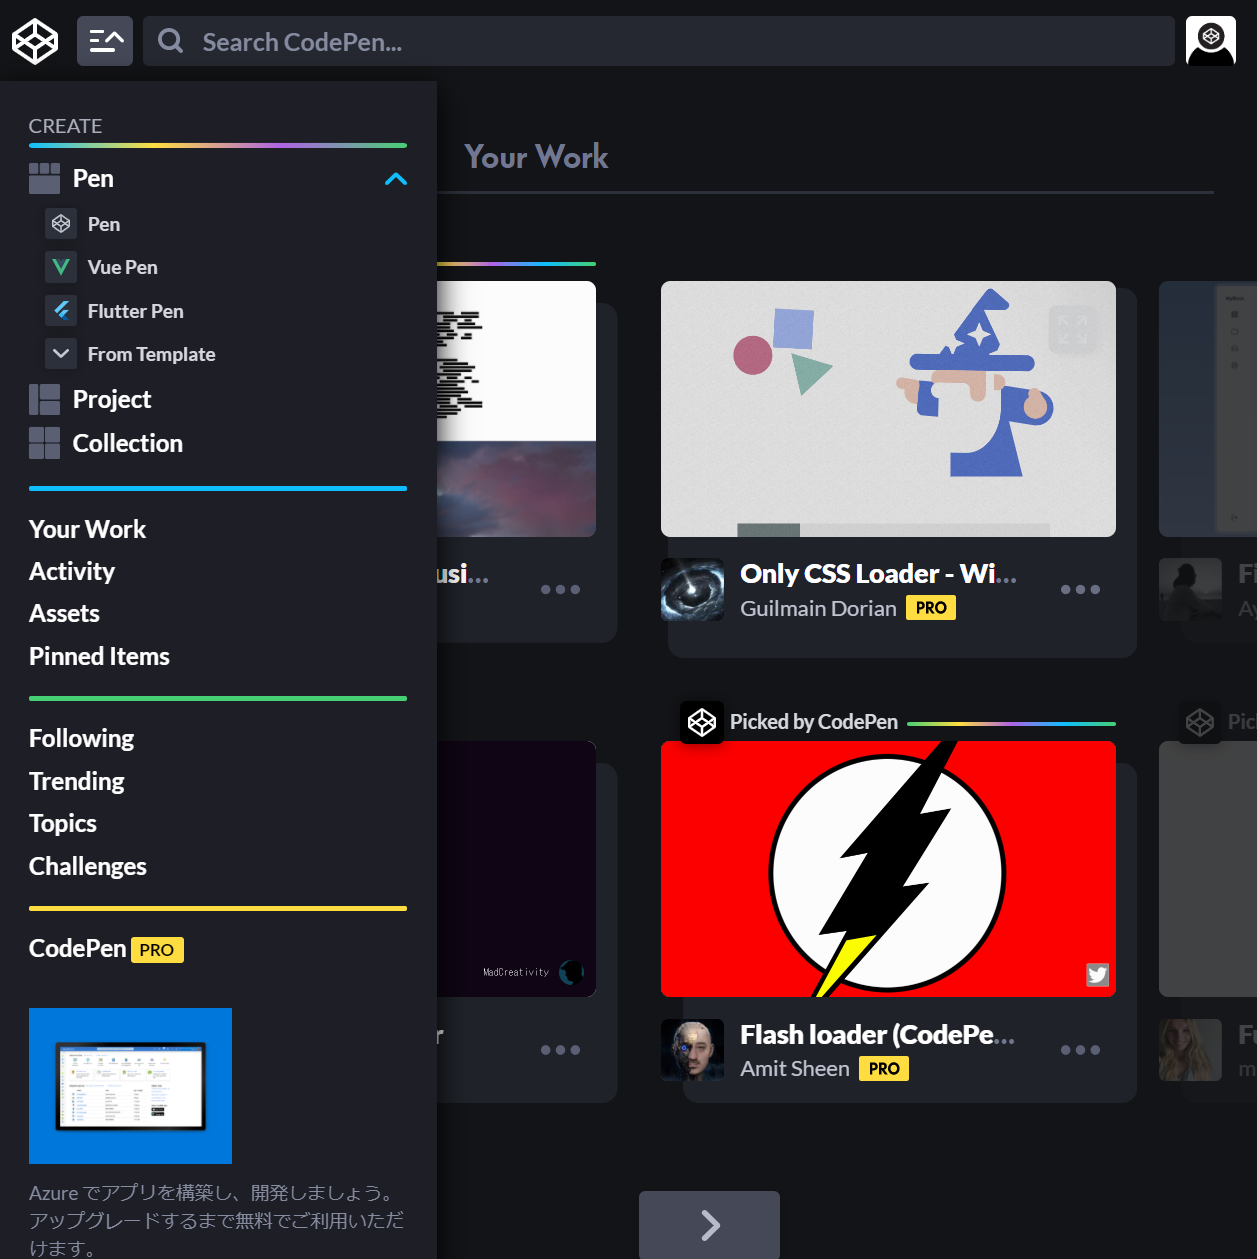
Task: Click the Flutter logo icon
Action: (61, 310)
